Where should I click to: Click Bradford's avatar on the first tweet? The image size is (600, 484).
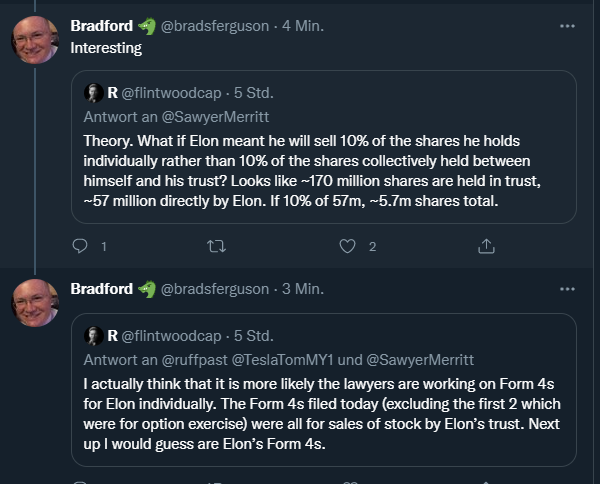[35, 41]
